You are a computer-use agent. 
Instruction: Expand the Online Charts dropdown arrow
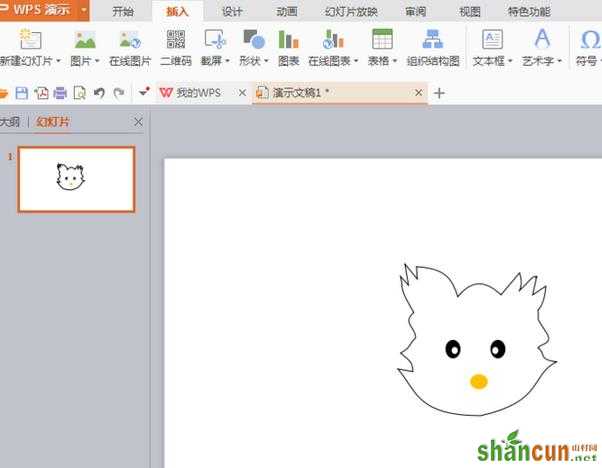tap(356, 61)
